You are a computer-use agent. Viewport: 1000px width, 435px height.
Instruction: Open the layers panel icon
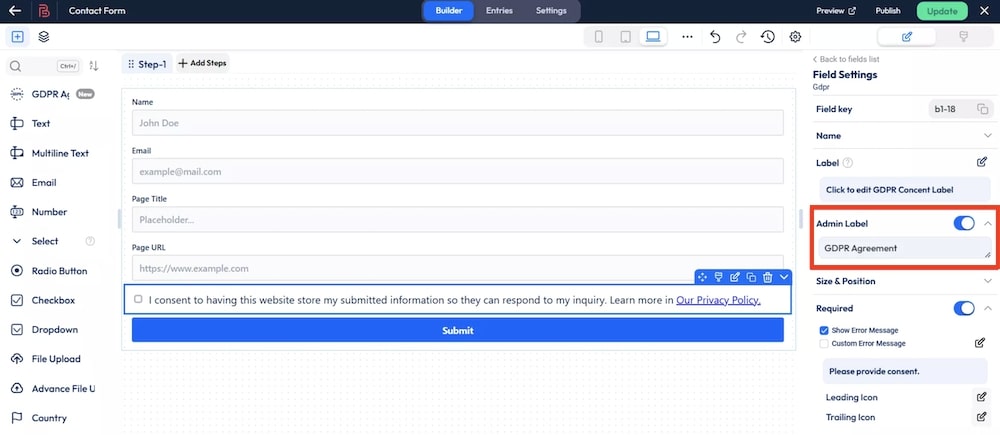(44, 37)
